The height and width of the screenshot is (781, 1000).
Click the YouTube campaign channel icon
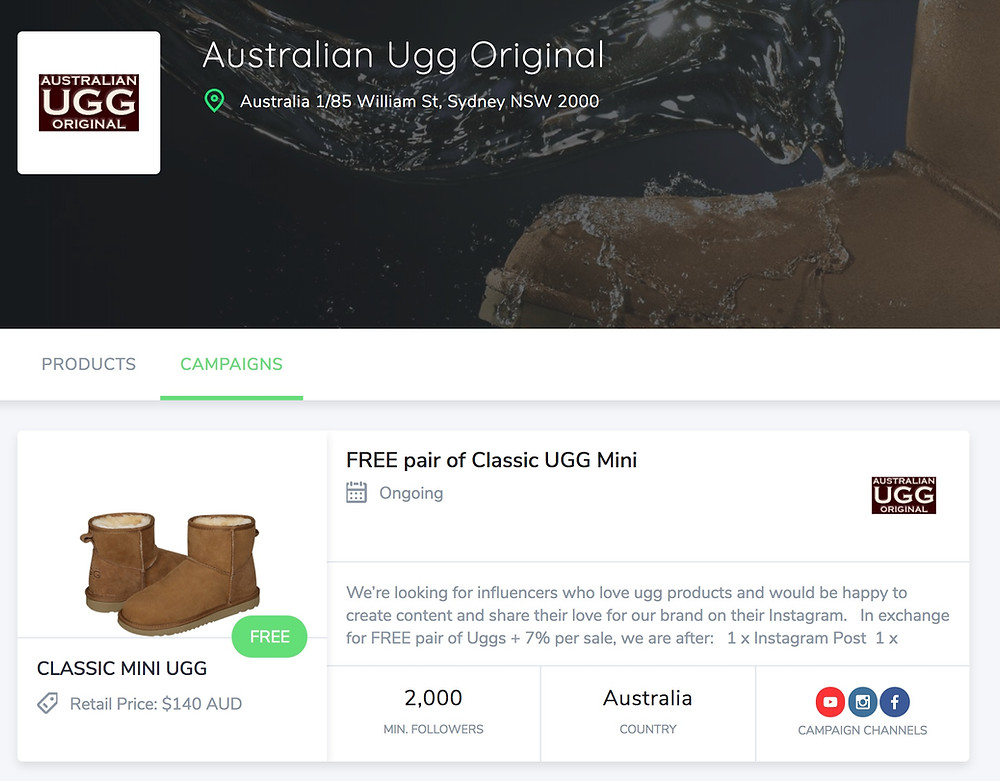830,702
